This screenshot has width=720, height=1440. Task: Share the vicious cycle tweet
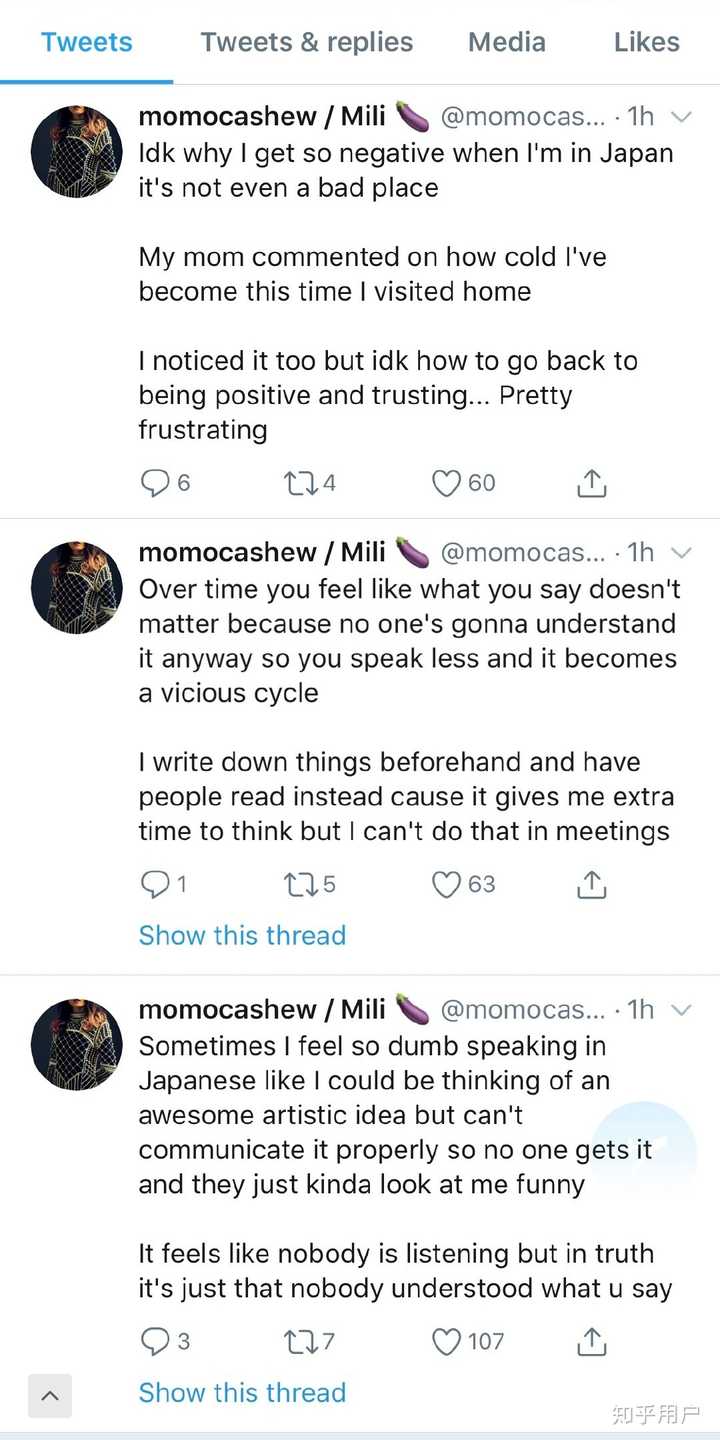pos(592,884)
